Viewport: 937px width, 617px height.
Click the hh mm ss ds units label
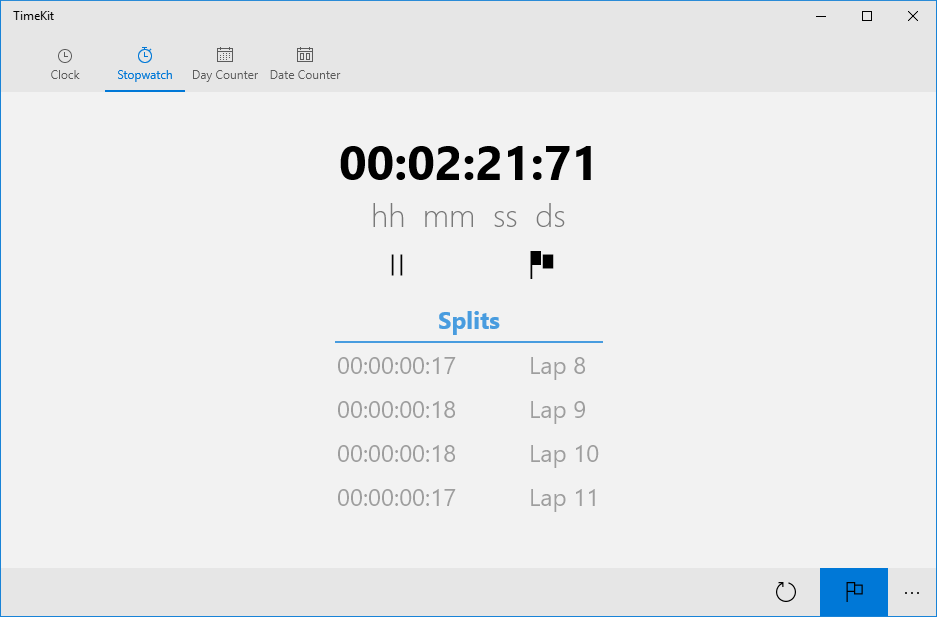click(468, 217)
